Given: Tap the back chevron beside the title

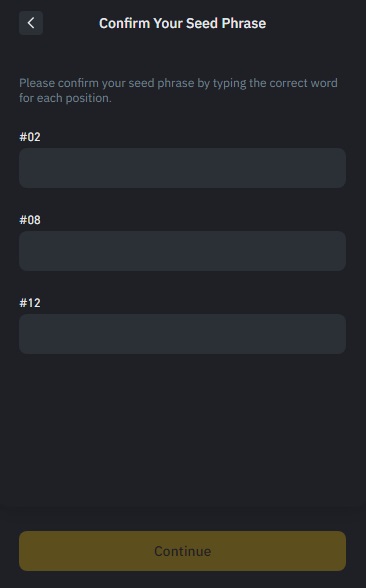Looking at the screenshot, I should (31, 23).
